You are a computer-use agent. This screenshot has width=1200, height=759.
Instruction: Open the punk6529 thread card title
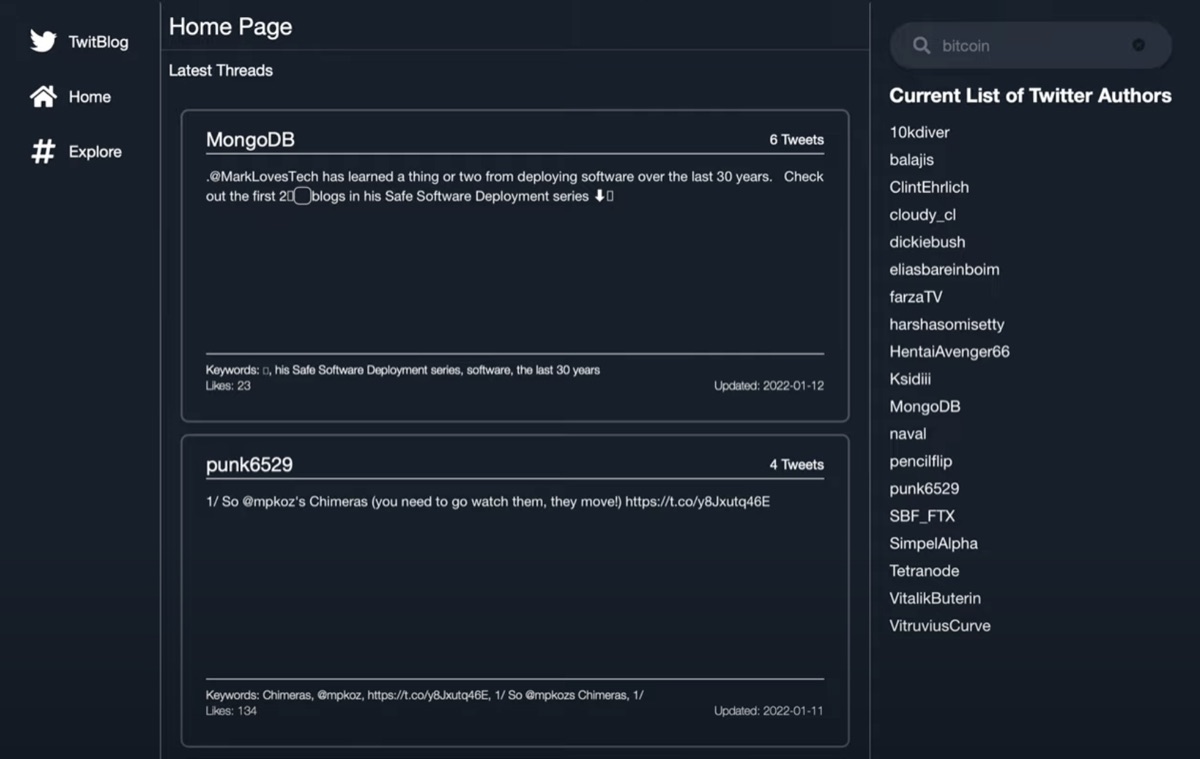click(249, 464)
